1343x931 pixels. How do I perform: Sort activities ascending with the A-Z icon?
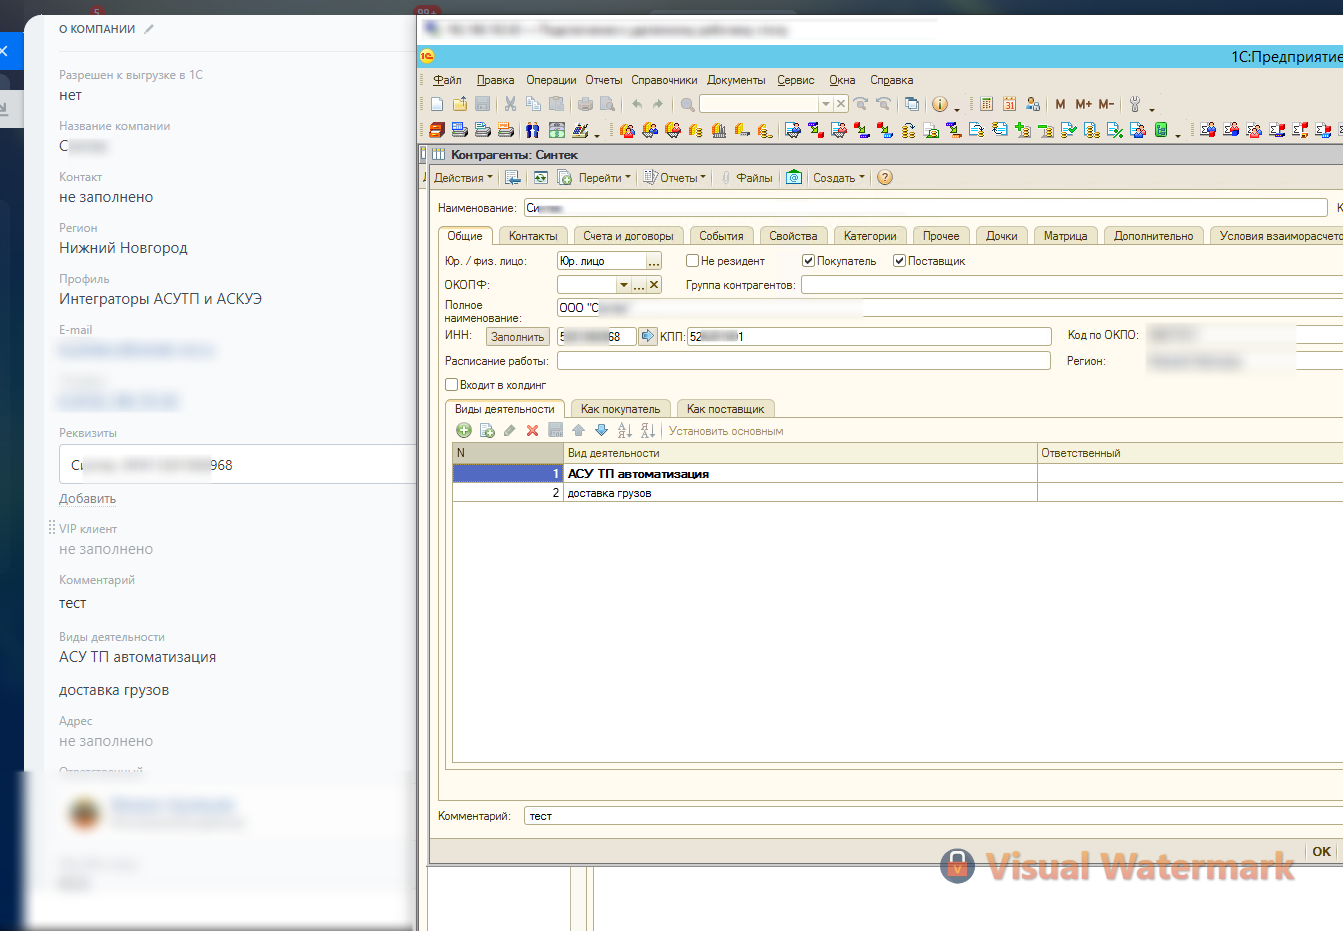click(625, 431)
